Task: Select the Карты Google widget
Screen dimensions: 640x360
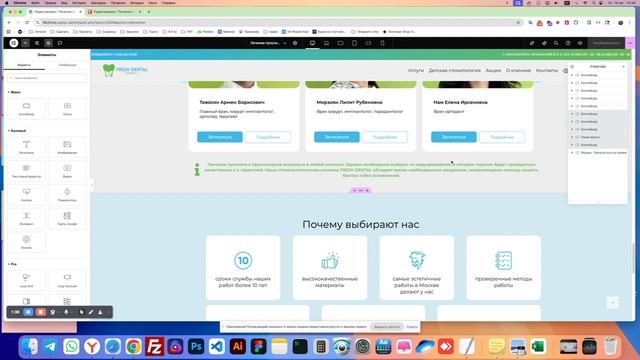Action: point(67,218)
